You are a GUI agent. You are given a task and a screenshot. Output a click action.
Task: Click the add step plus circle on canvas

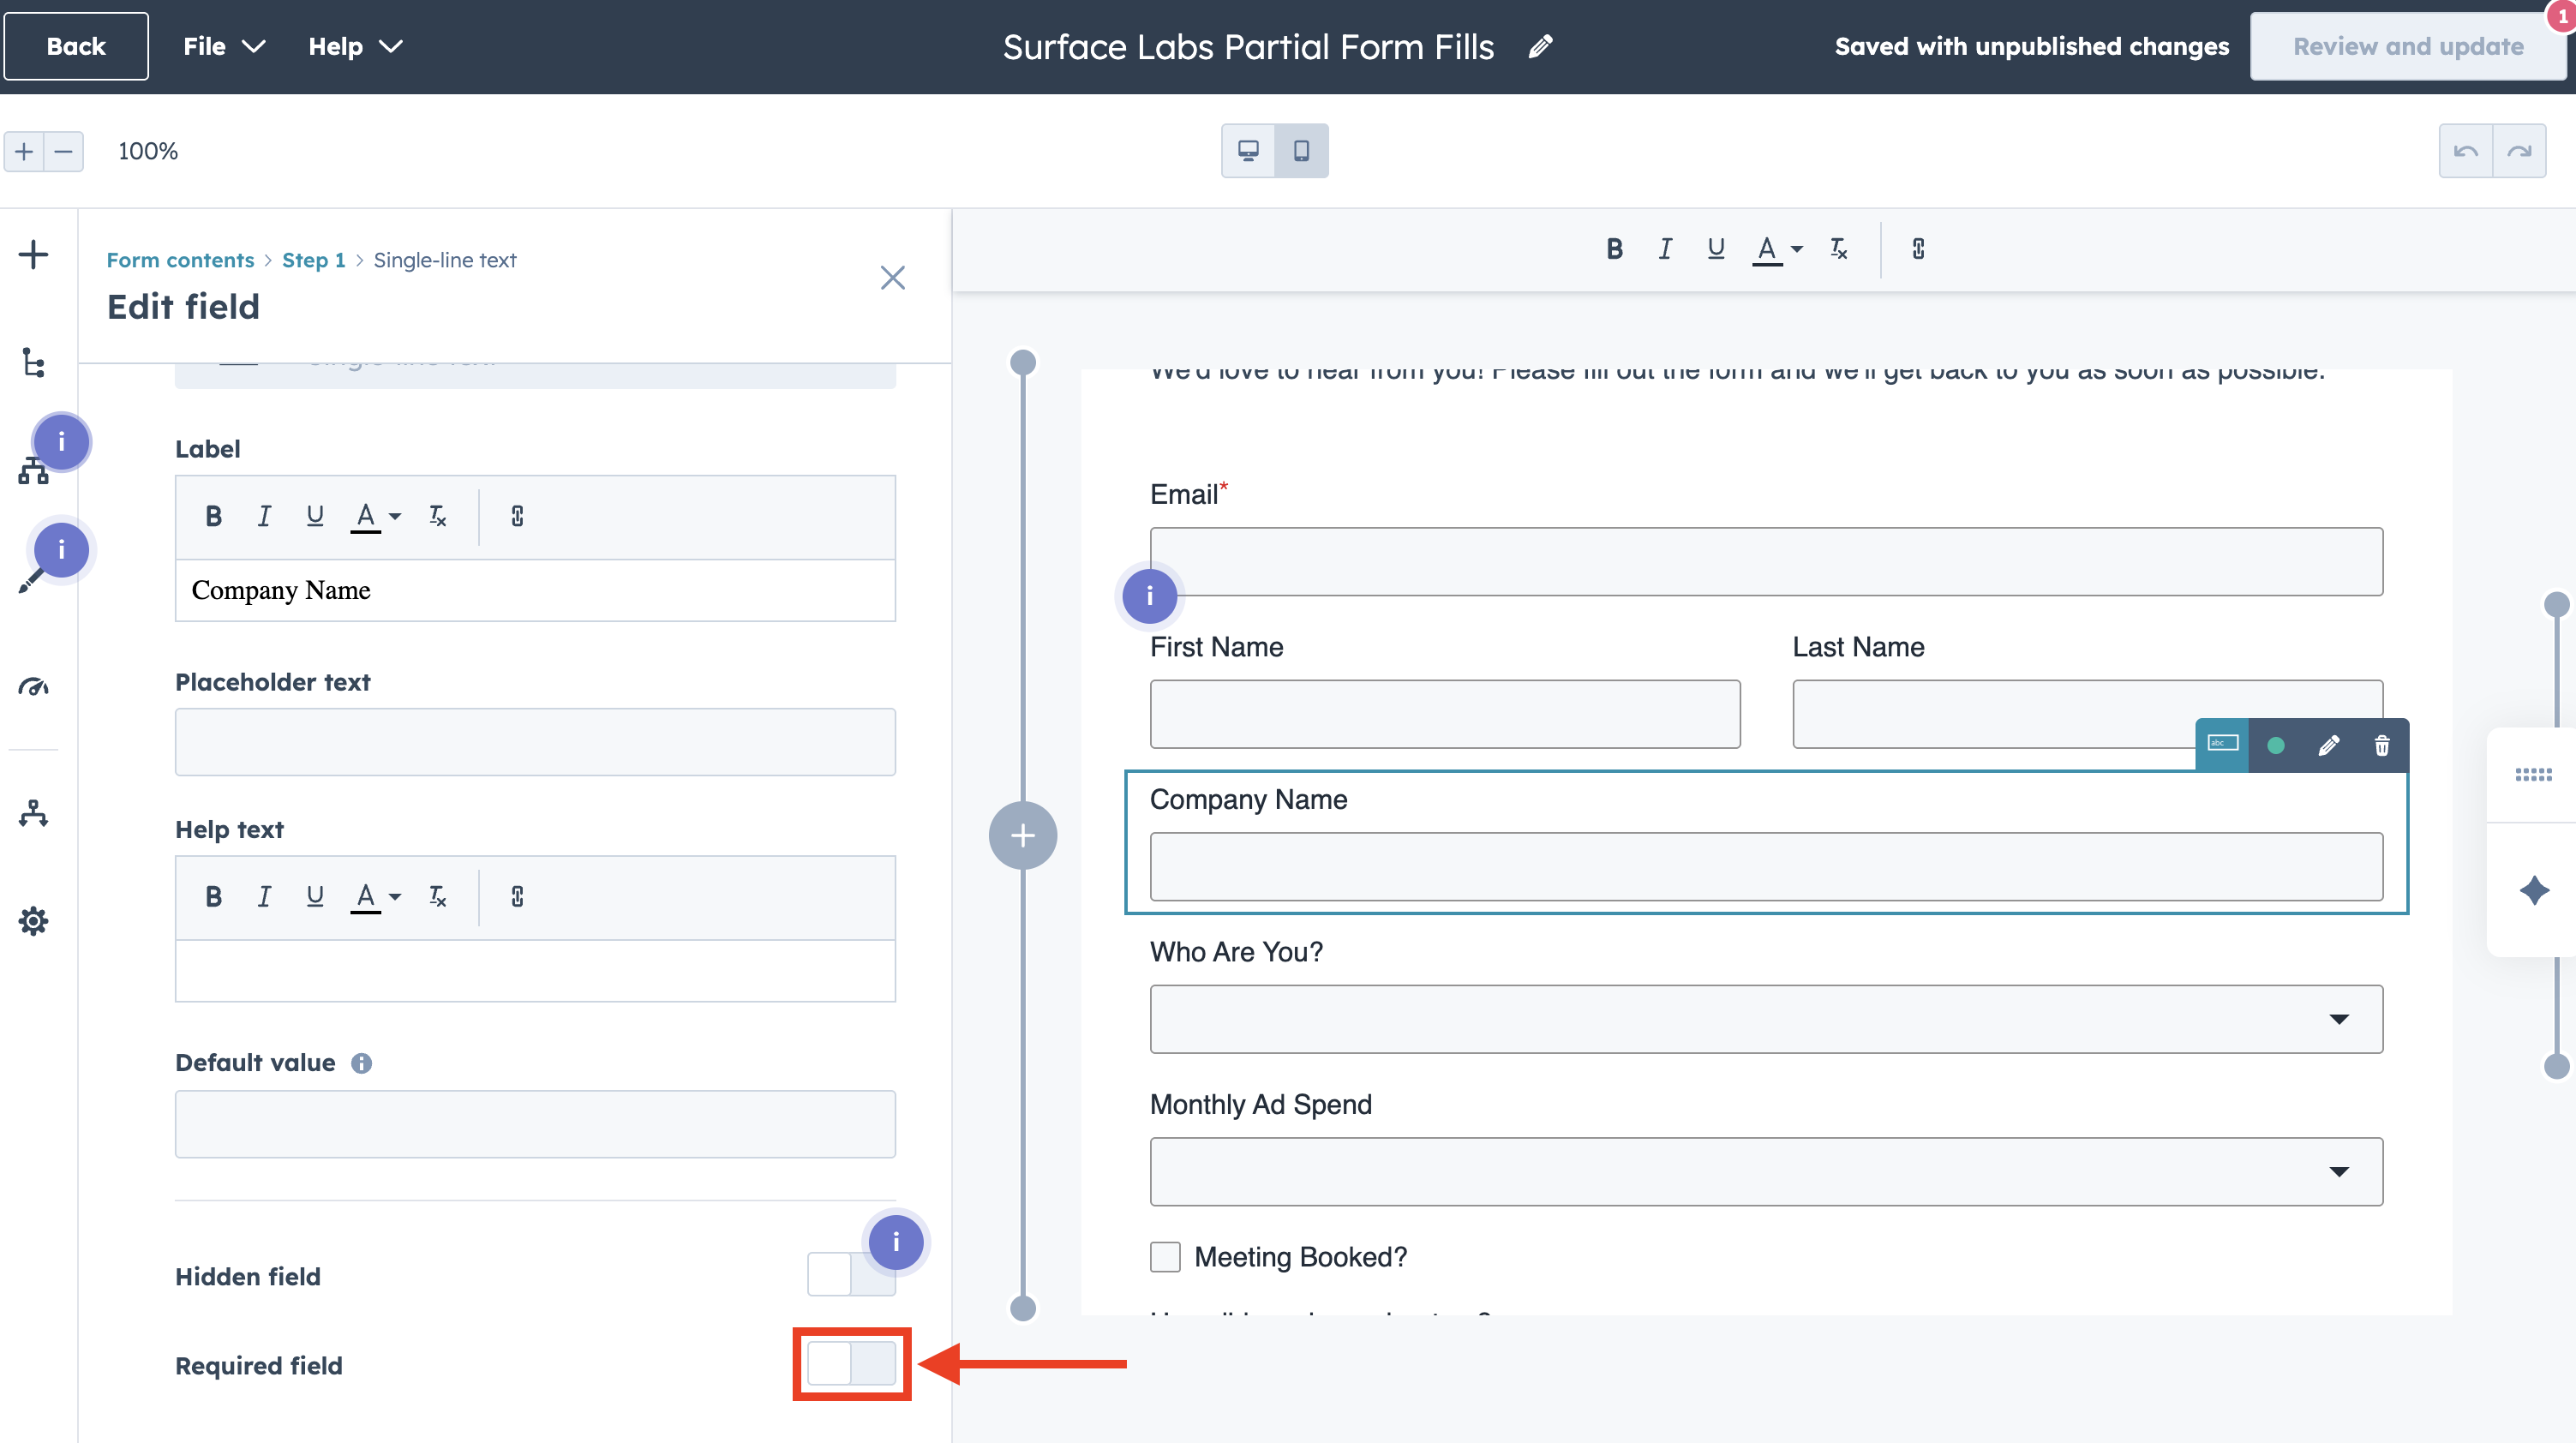click(1022, 835)
